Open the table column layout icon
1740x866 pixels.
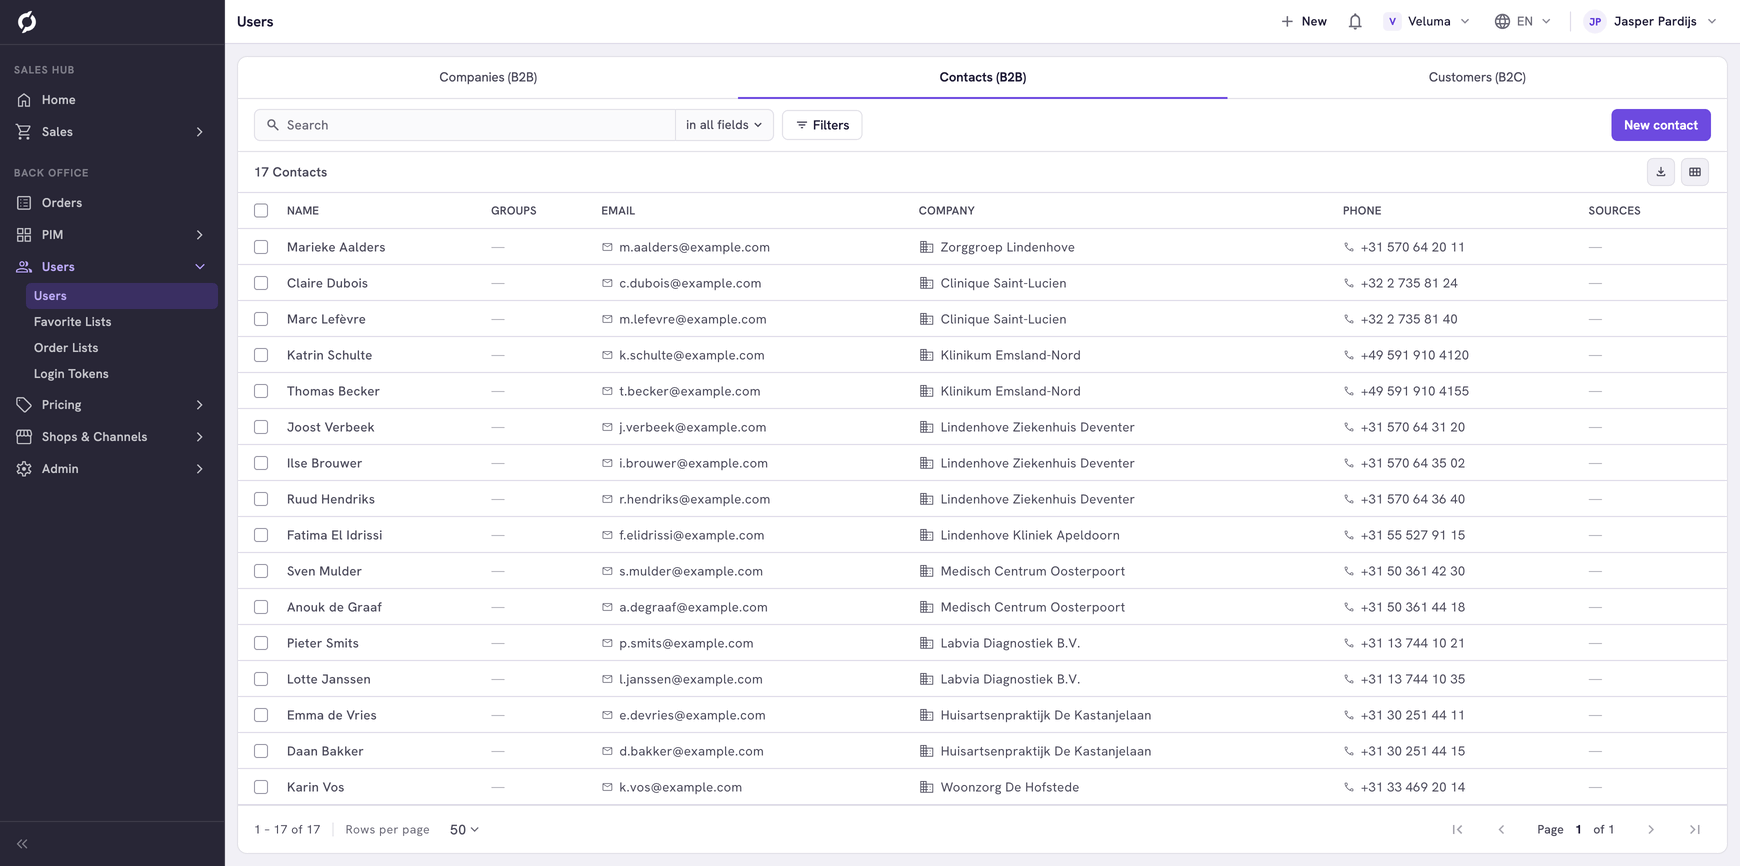[x=1695, y=172]
